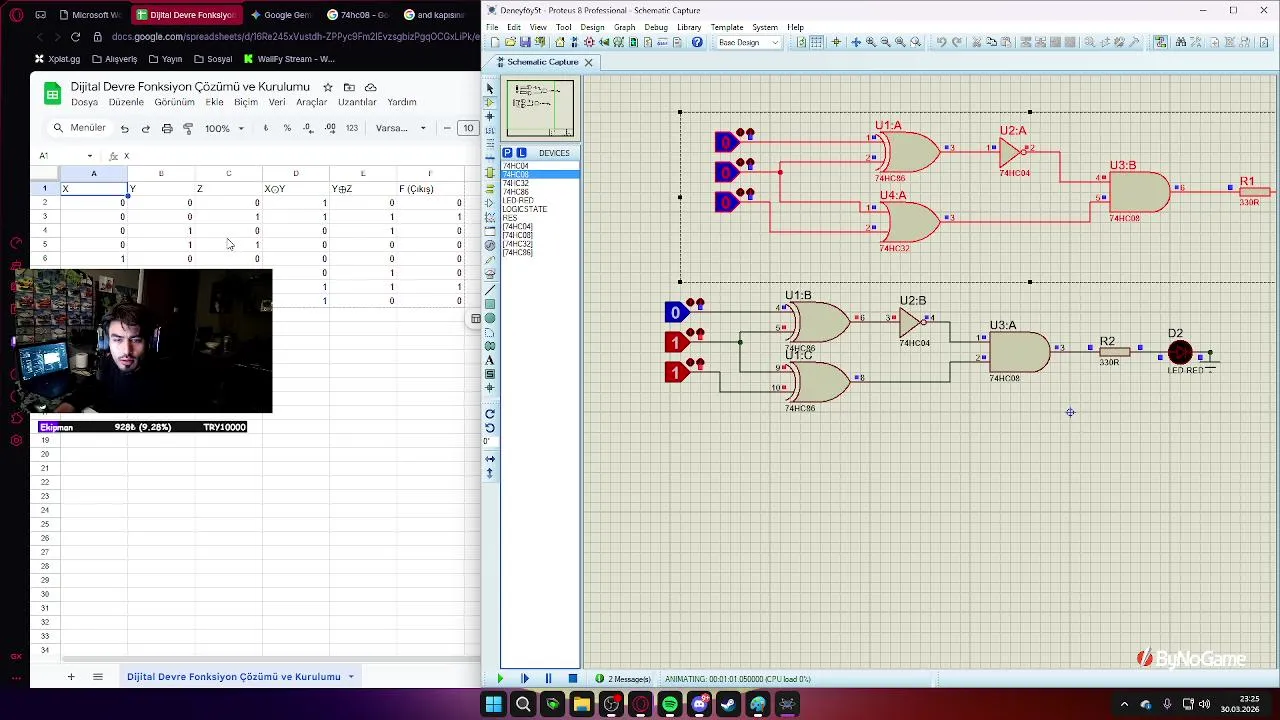Open the Varsa... font dropdown

tap(401, 128)
